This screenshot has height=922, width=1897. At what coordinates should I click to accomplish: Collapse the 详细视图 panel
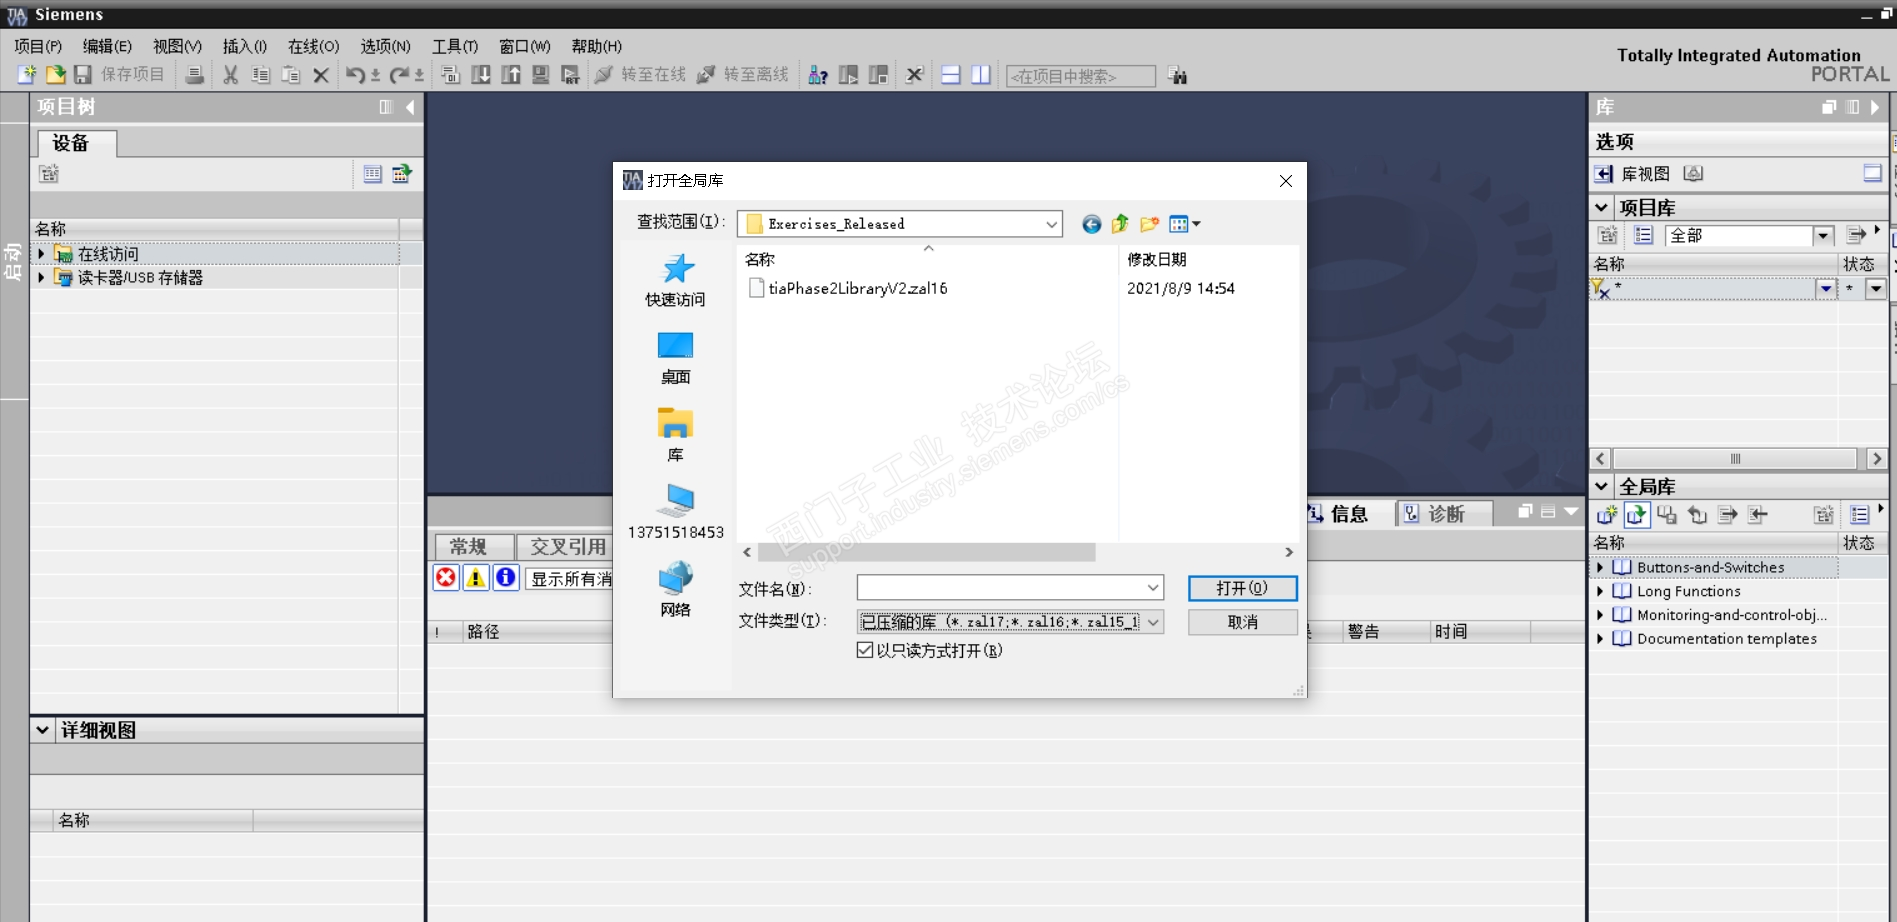point(42,730)
